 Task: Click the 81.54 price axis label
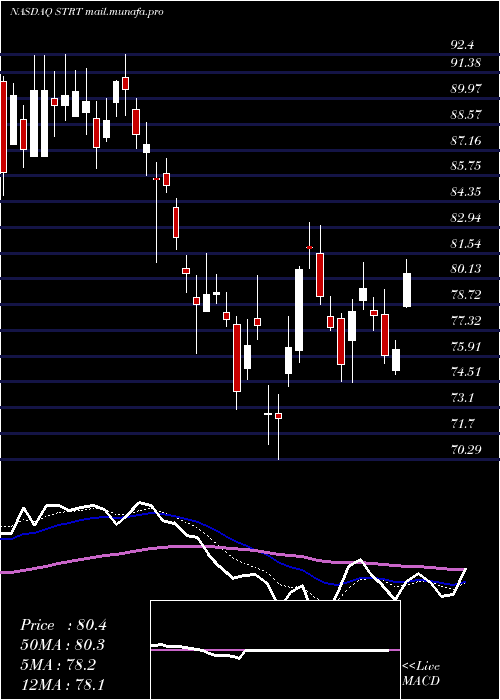[466, 243]
